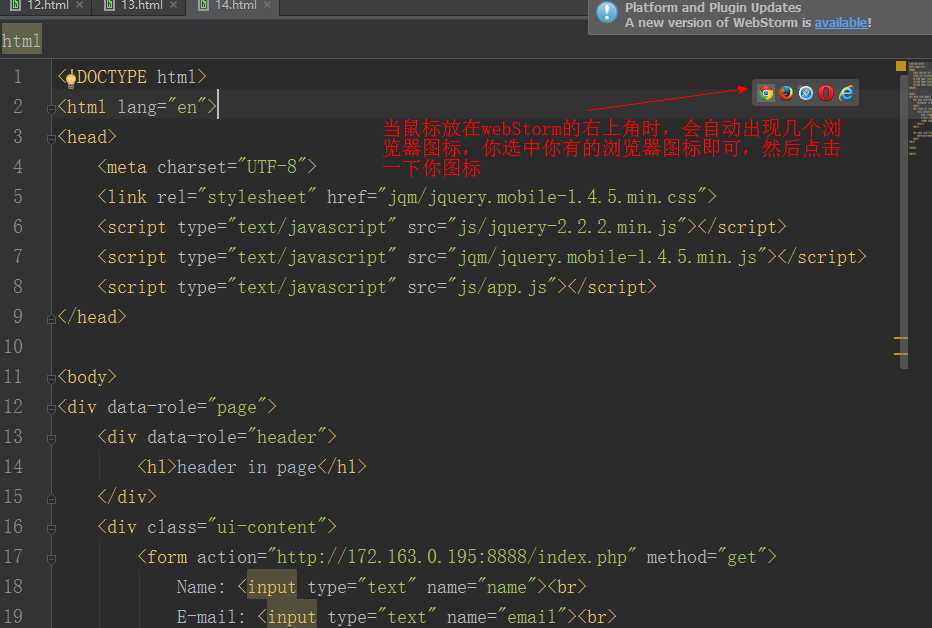Image resolution: width=932 pixels, height=628 pixels.
Task: Click the data-role="page" value
Action: (237, 407)
